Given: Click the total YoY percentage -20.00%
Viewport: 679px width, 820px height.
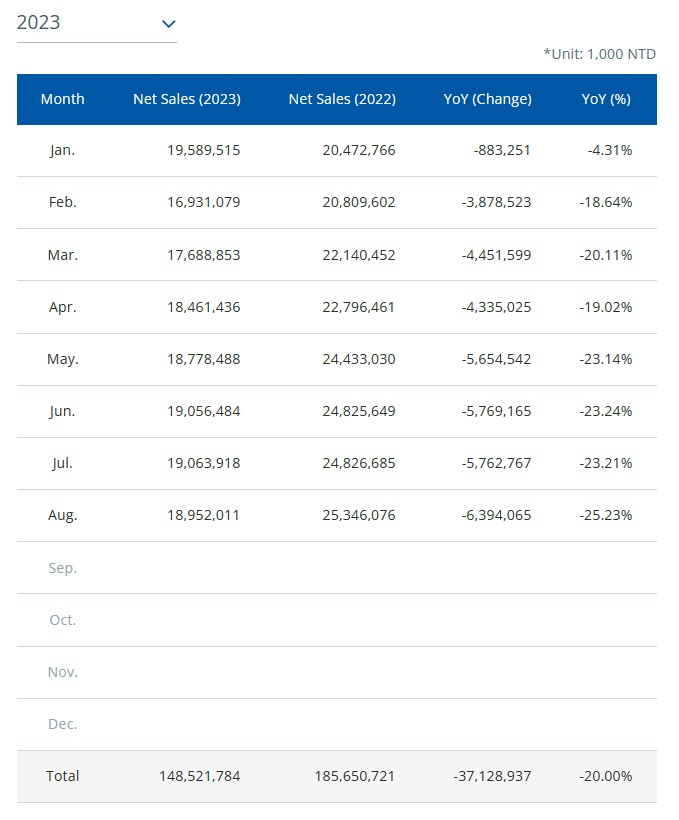Looking at the screenshot, I should tap(606, 776).
